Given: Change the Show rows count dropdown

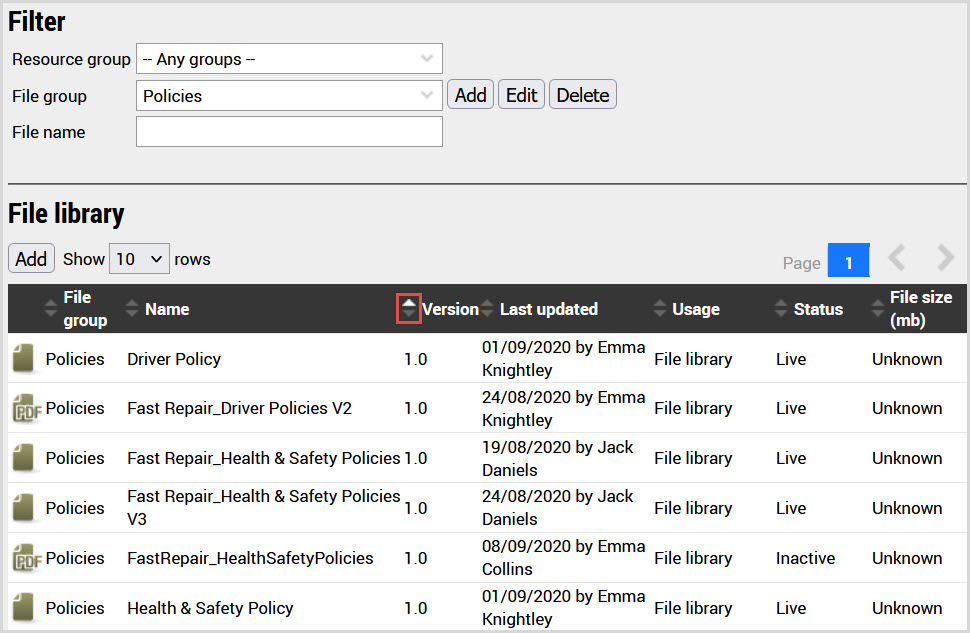Looking at the screenshot, I should 139,259.
